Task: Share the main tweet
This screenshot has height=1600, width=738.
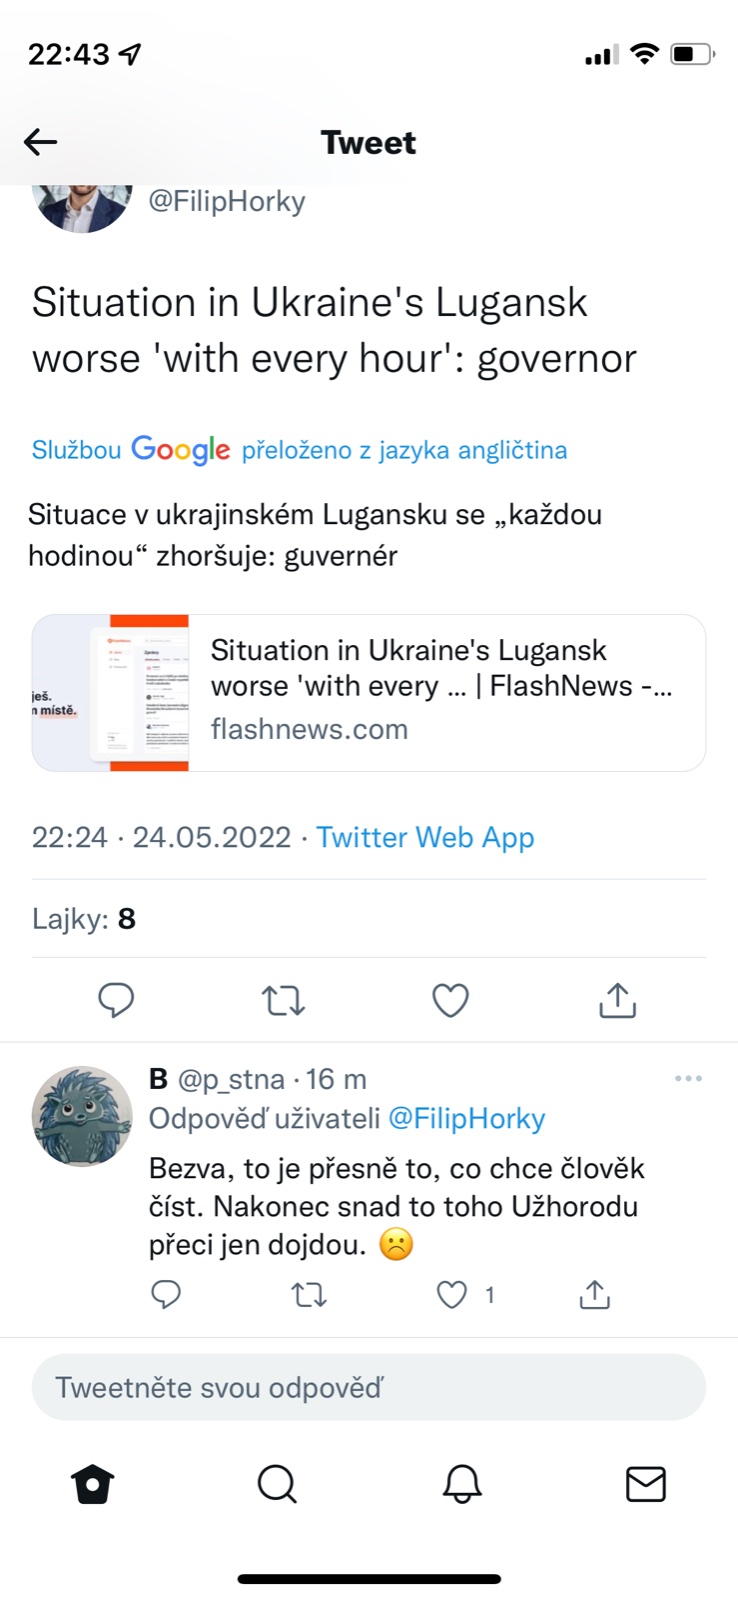Action: (617, 999)
